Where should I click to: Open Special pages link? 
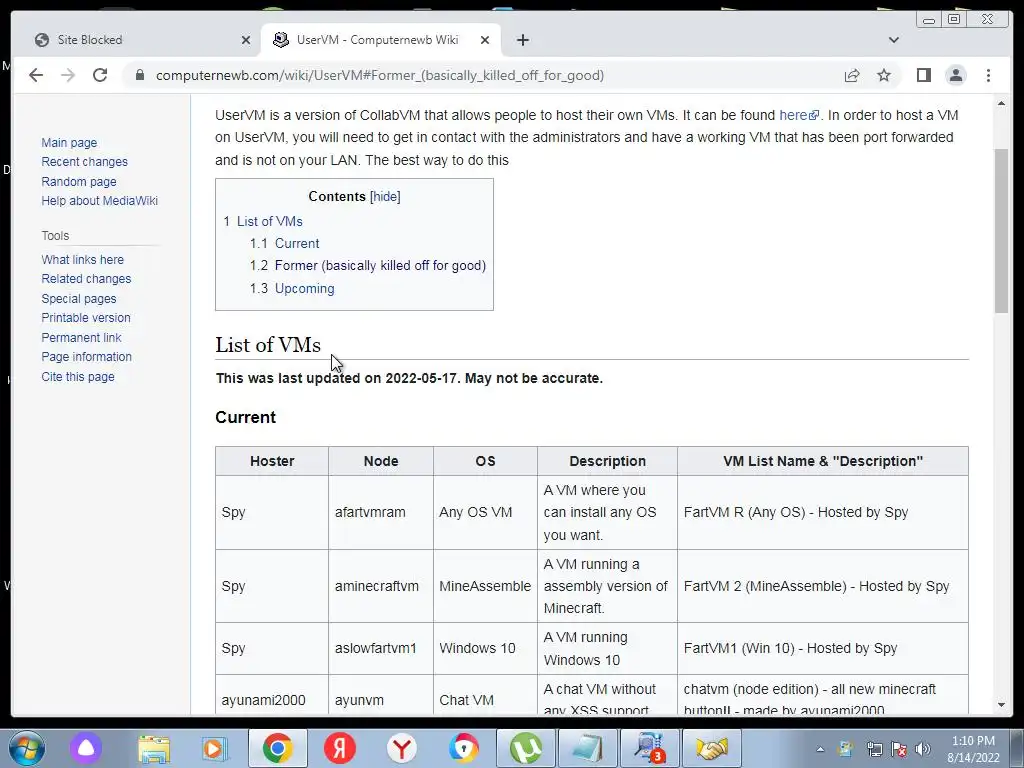(x=79, y=298)
